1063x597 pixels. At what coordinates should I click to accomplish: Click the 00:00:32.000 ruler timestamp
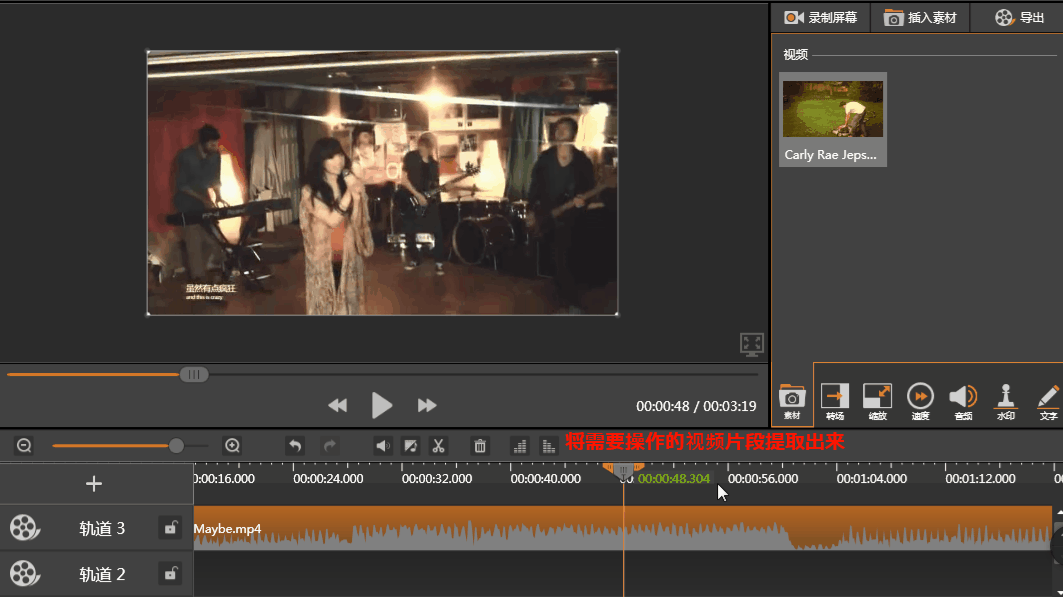(437, 478)
